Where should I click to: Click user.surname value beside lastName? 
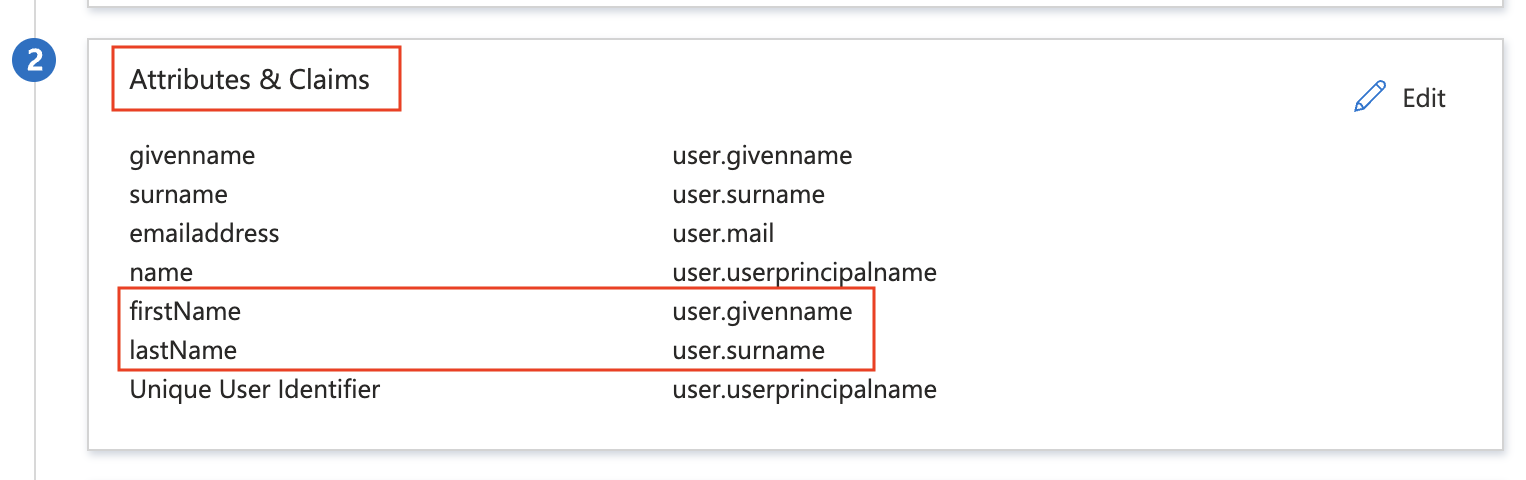[748, 351]
